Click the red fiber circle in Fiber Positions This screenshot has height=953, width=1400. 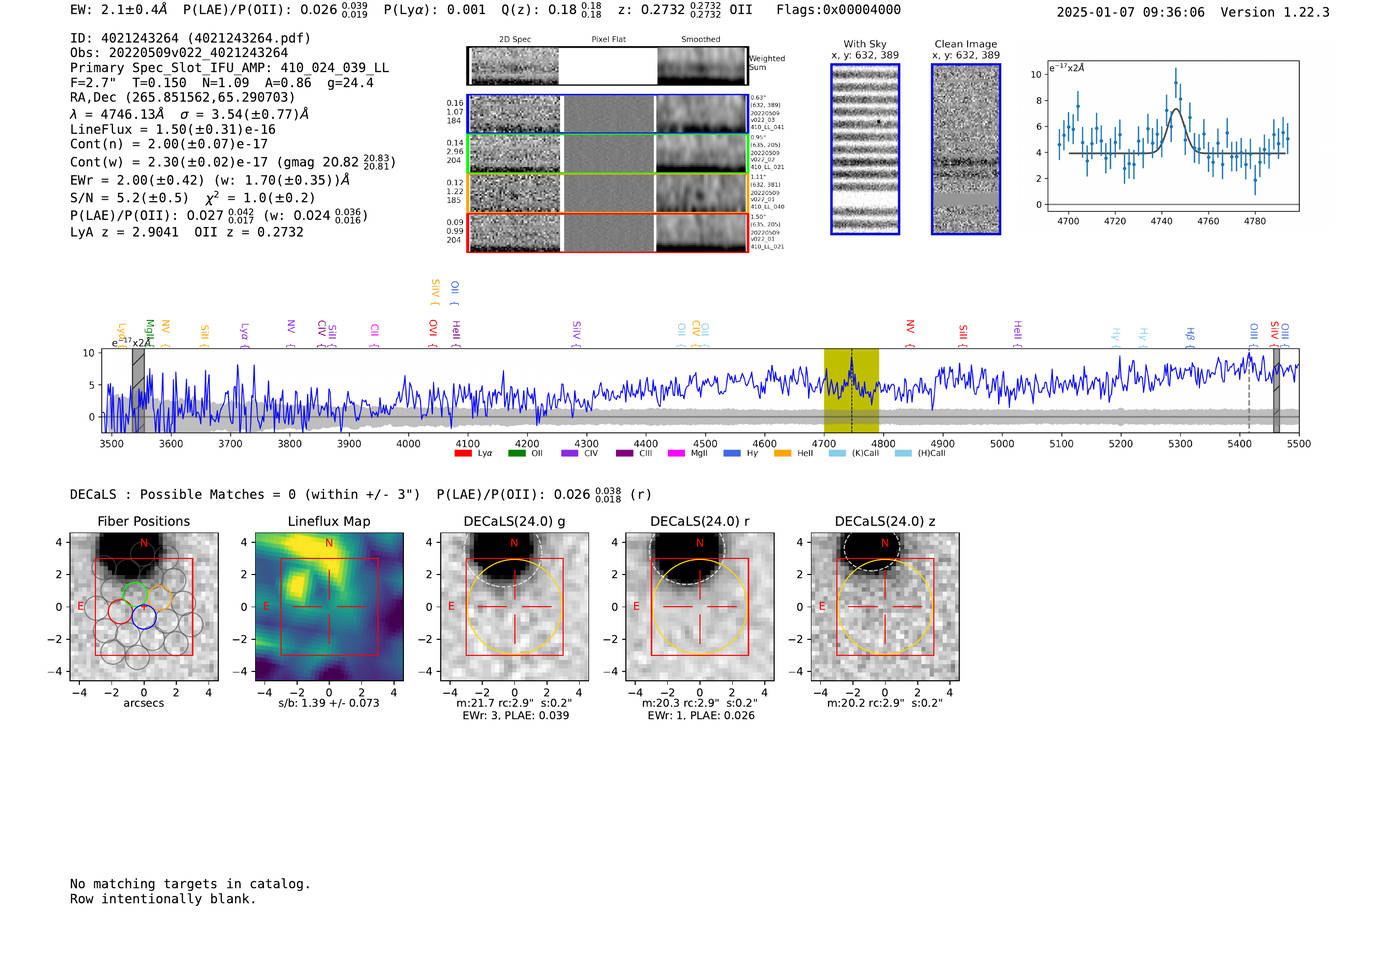[120, 611]
